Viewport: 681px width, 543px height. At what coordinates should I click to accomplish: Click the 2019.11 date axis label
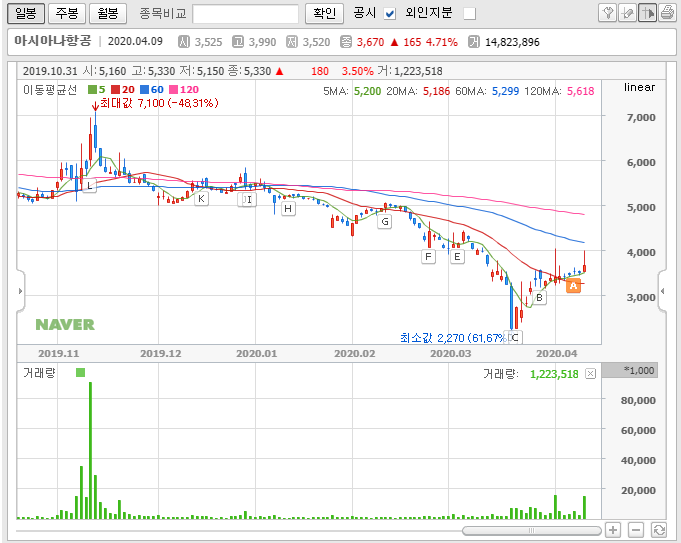(59, 354)
